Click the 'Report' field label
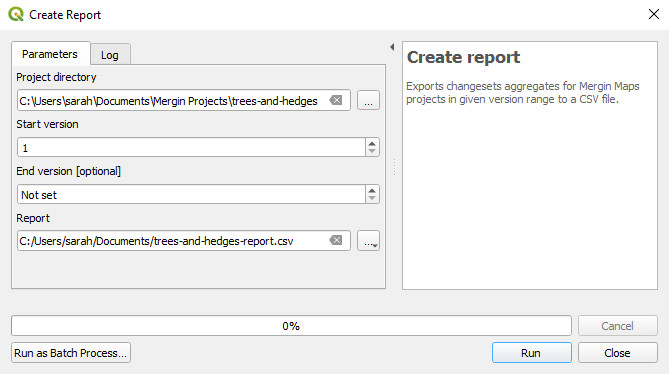The height and width of the screenshot is (374, 669). click(x=33, y=218)
